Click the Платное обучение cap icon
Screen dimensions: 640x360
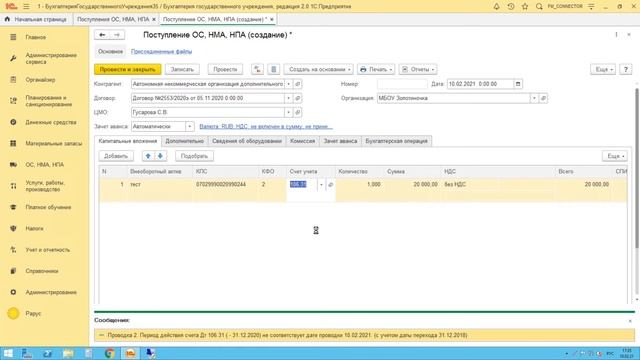[x=13, y=207]
